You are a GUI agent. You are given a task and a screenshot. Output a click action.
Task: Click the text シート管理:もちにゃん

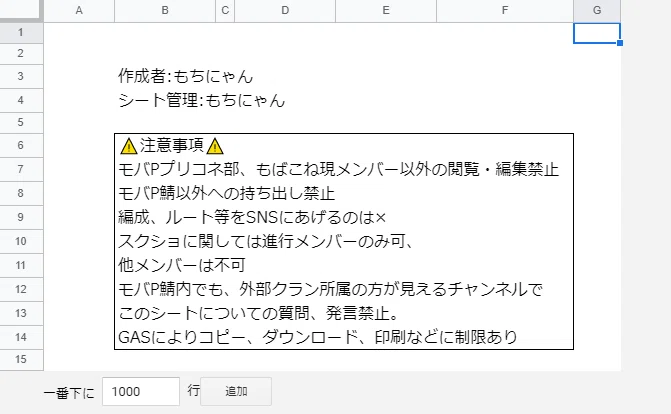202,101
